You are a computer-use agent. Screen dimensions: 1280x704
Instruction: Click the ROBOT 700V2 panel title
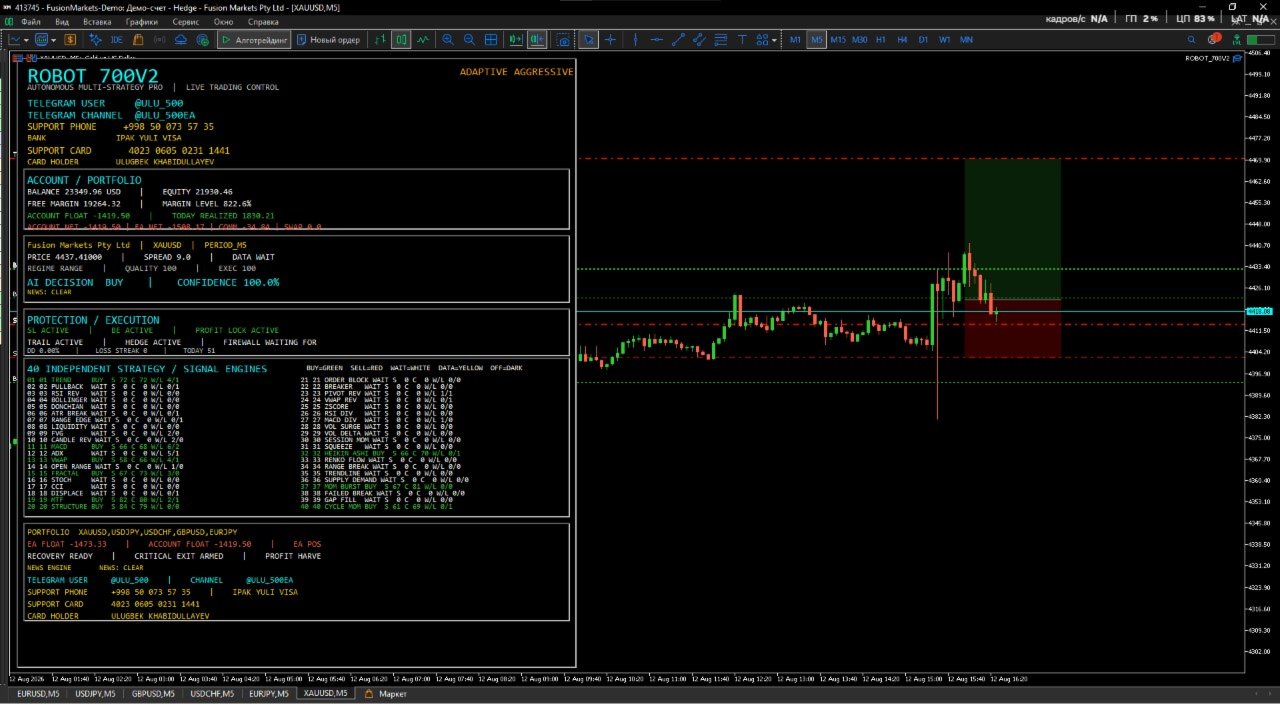pos(92,75)
